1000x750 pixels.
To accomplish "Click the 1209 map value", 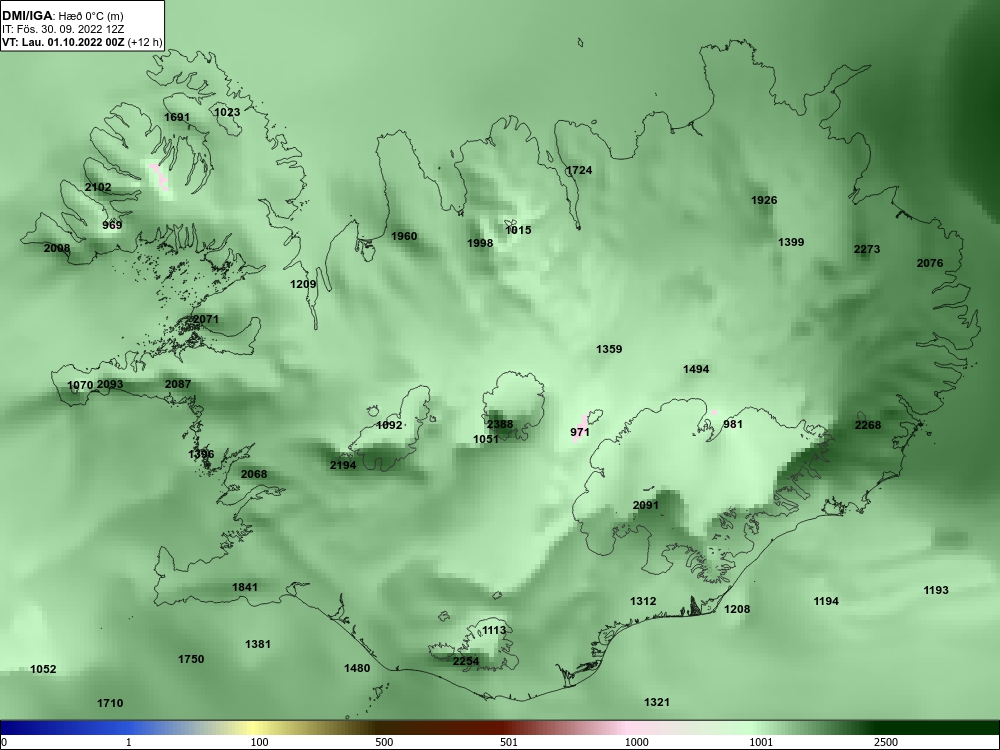I will pyautogui.click(x=303, y=284).
